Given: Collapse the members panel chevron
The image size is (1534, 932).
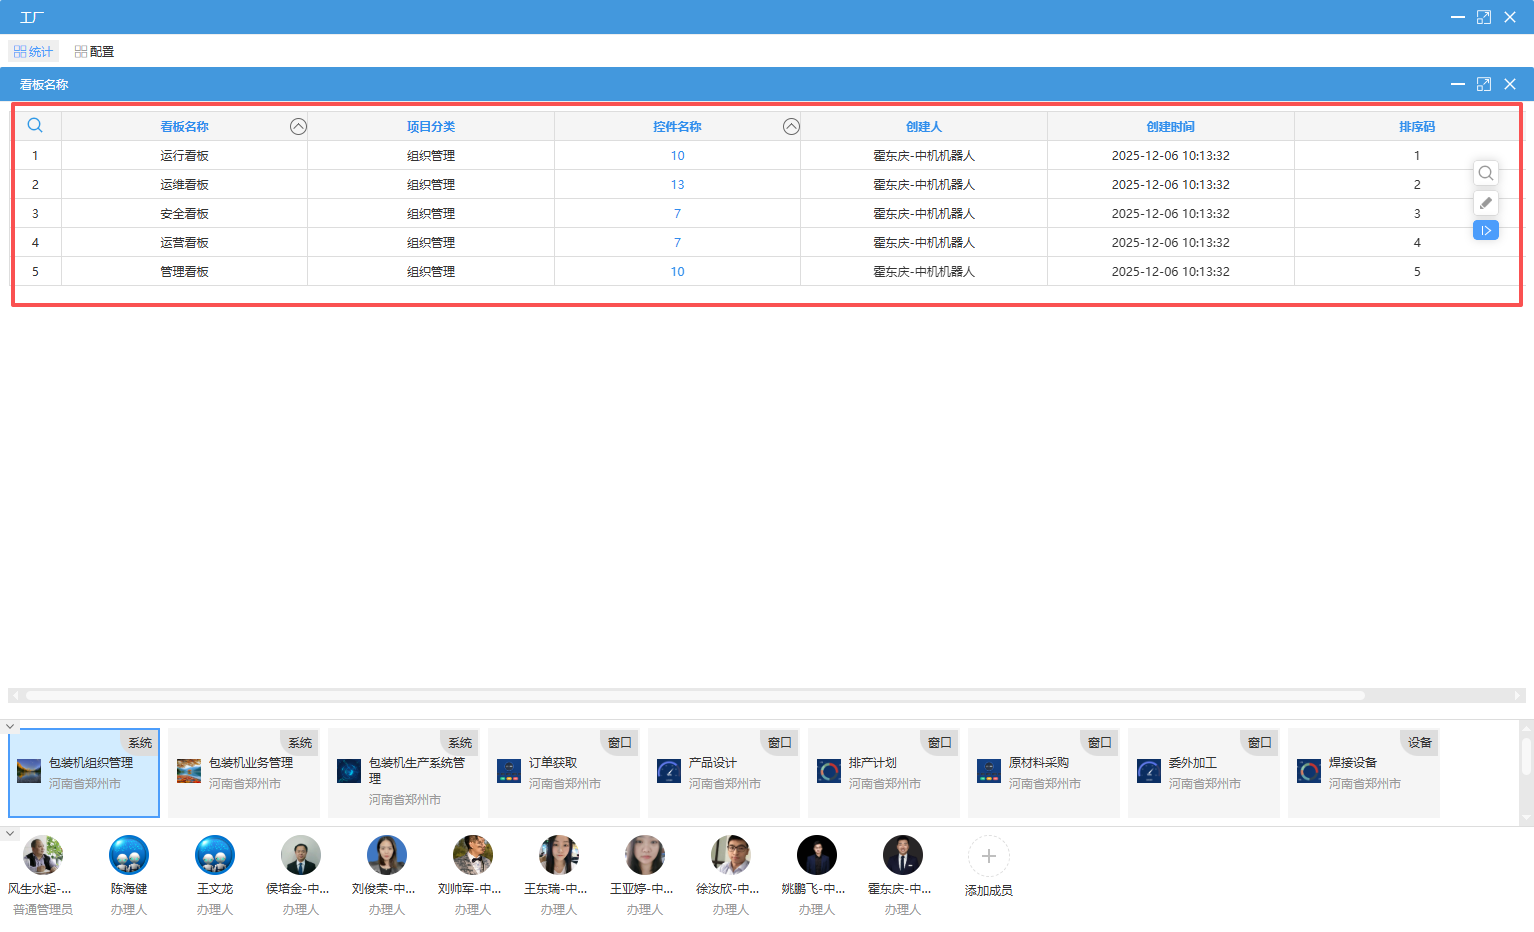Looking at the screenshot, I should (x=10, y=833).
